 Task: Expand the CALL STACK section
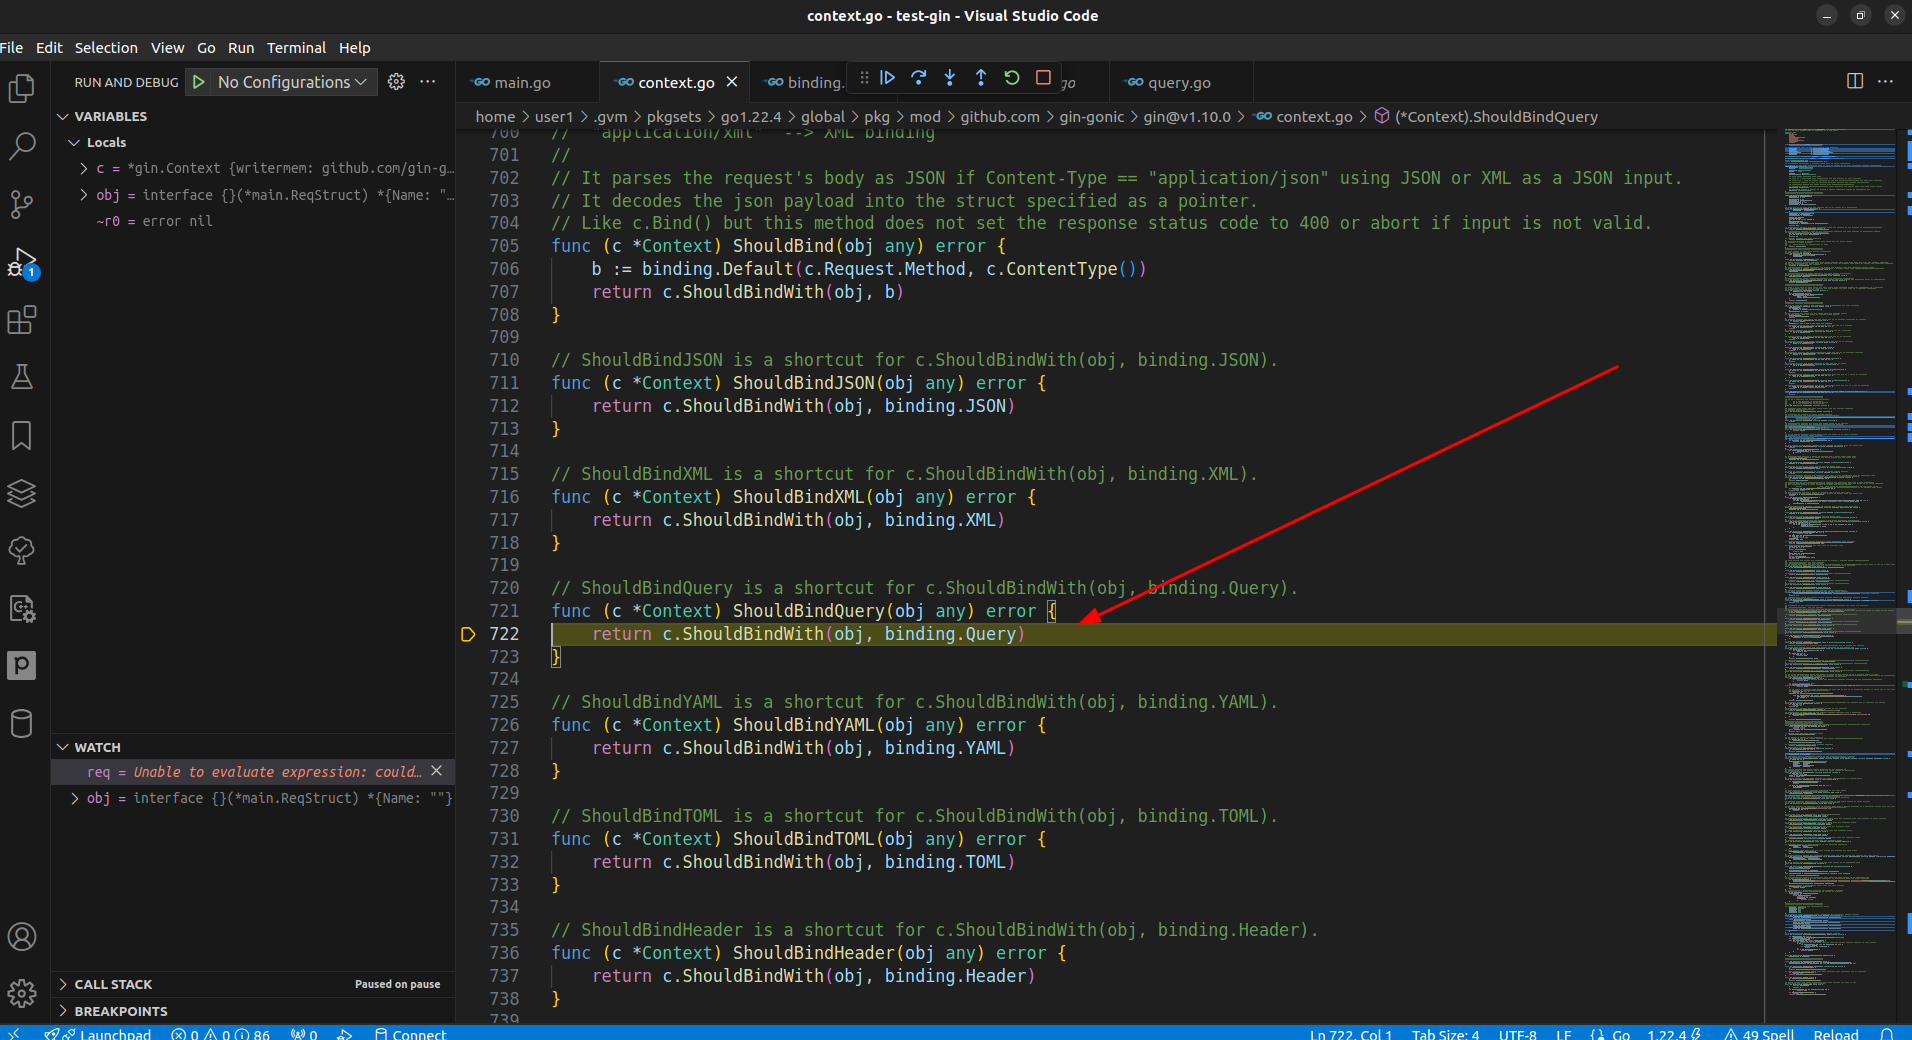pyautogui.click(x=113, y=984)
